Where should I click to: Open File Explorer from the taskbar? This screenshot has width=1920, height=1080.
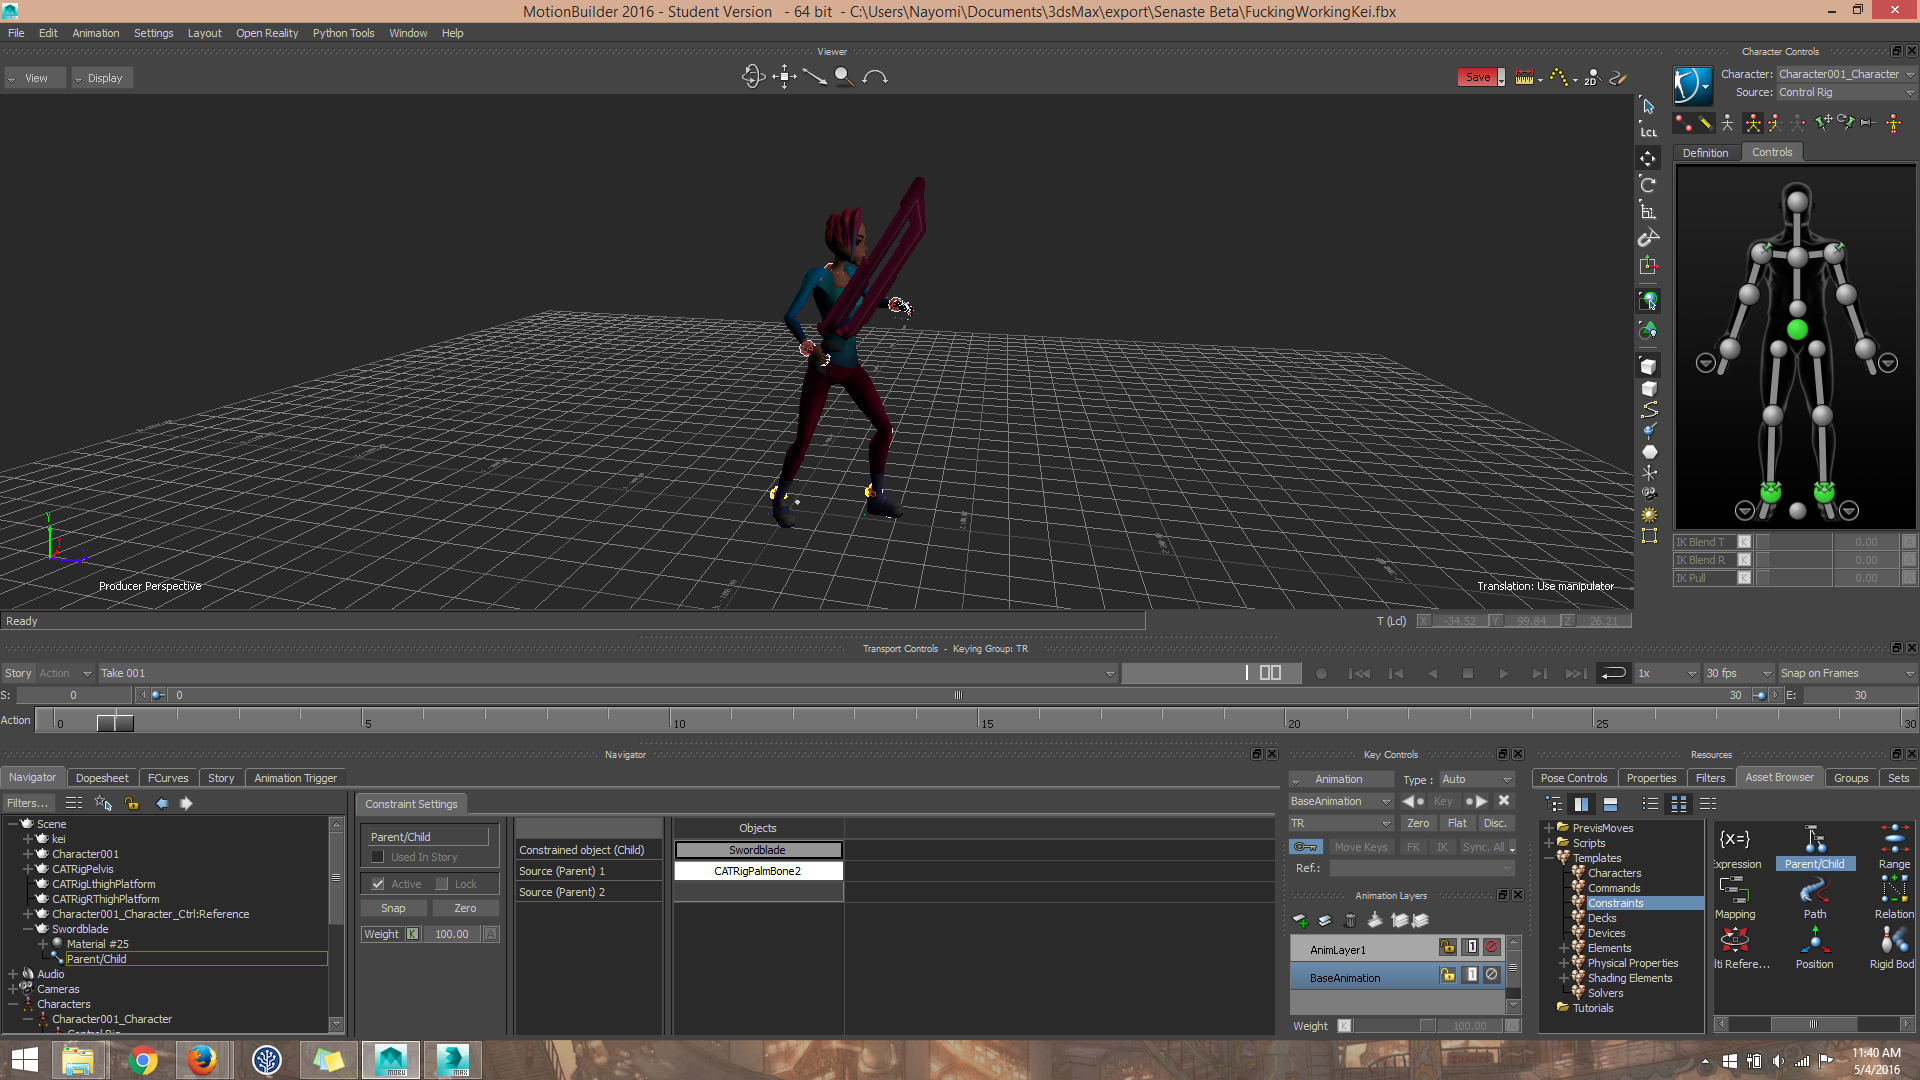point(78,1060)
